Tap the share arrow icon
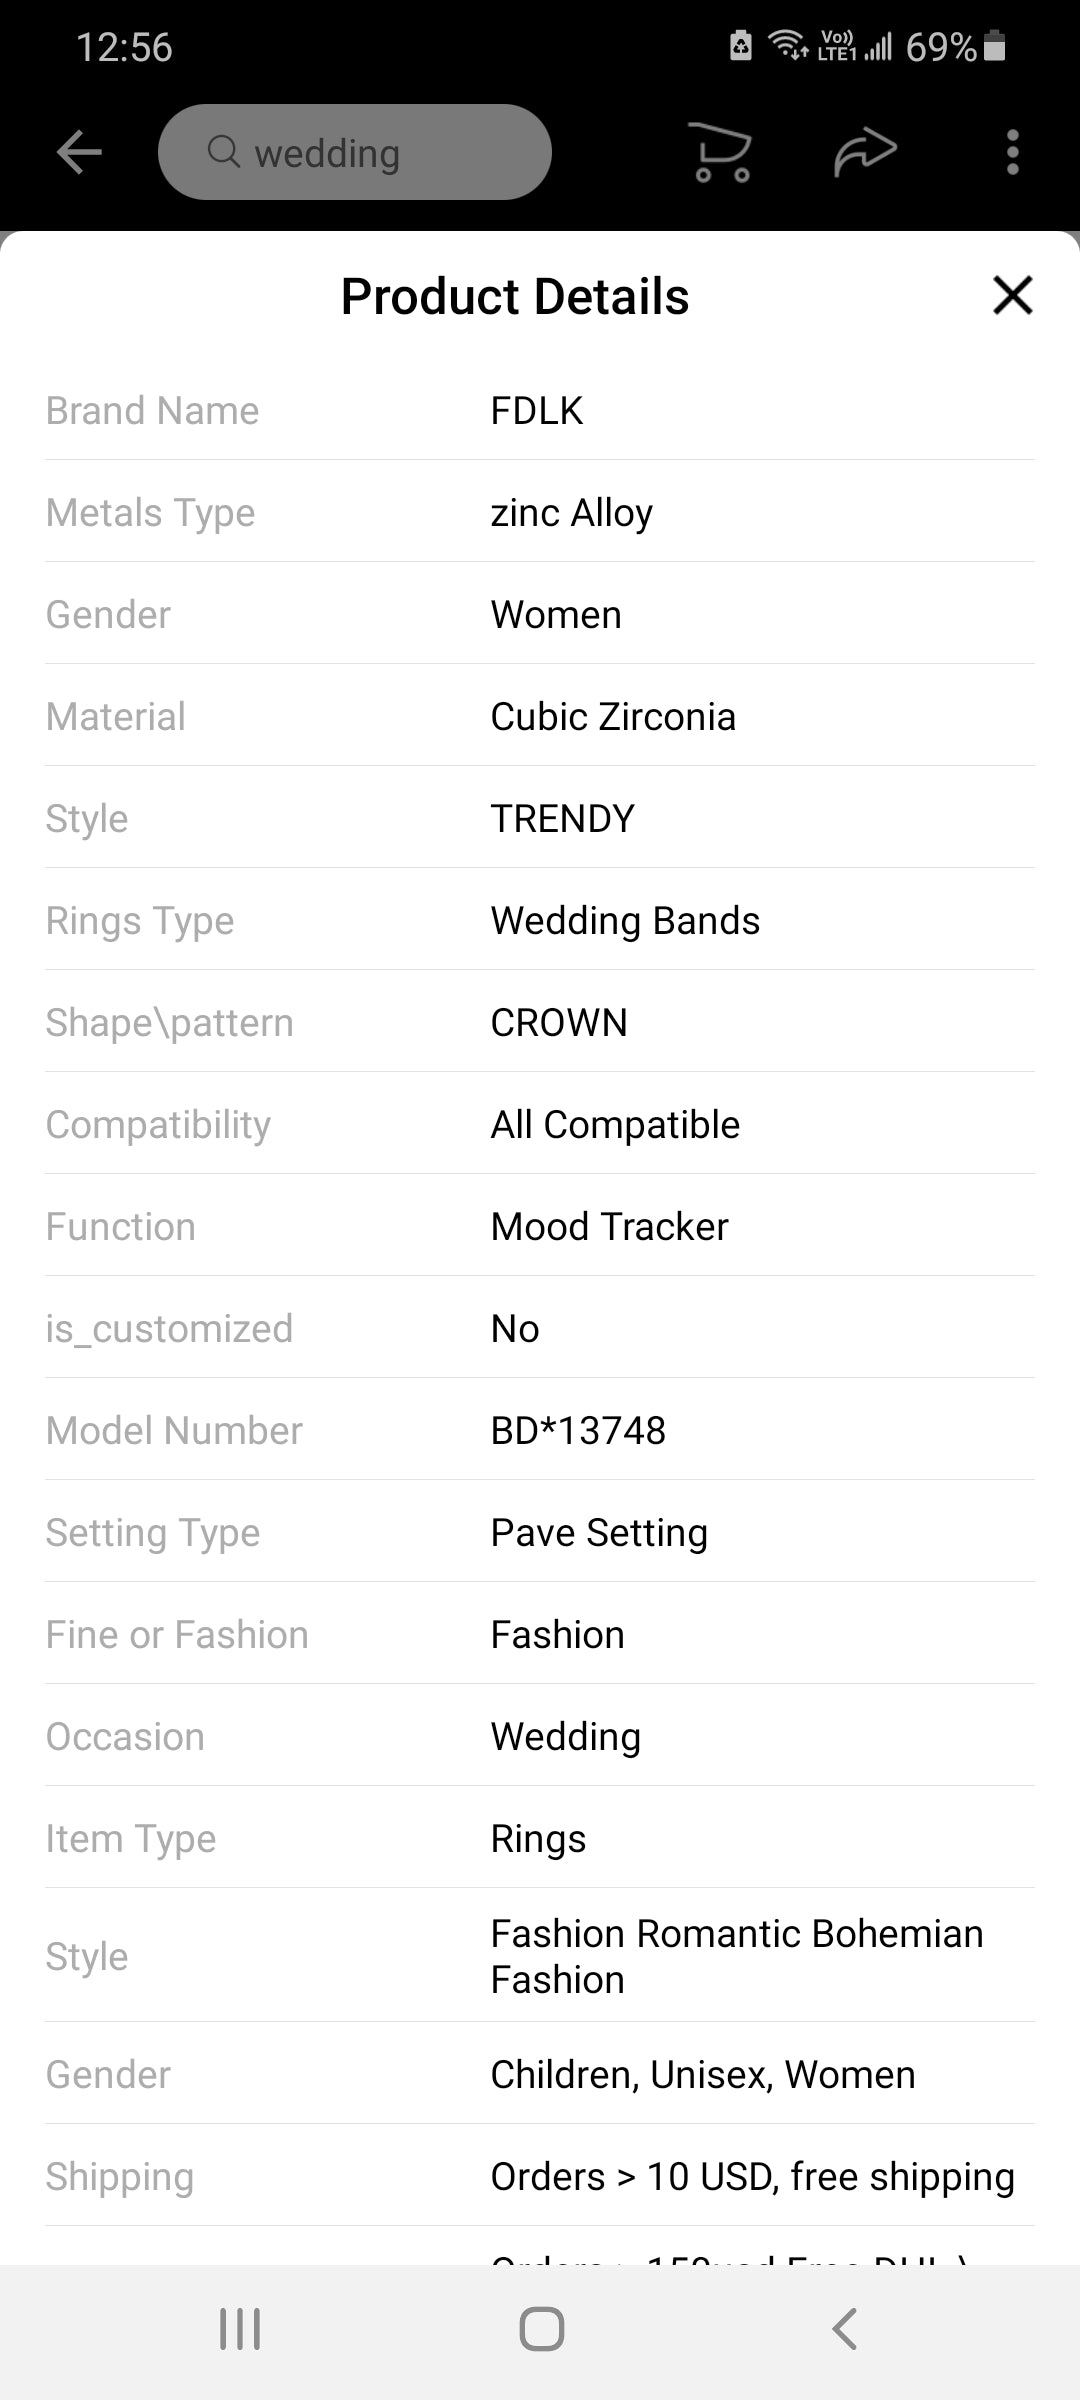The image size is (1080, 2400). (x=865, y=153)
